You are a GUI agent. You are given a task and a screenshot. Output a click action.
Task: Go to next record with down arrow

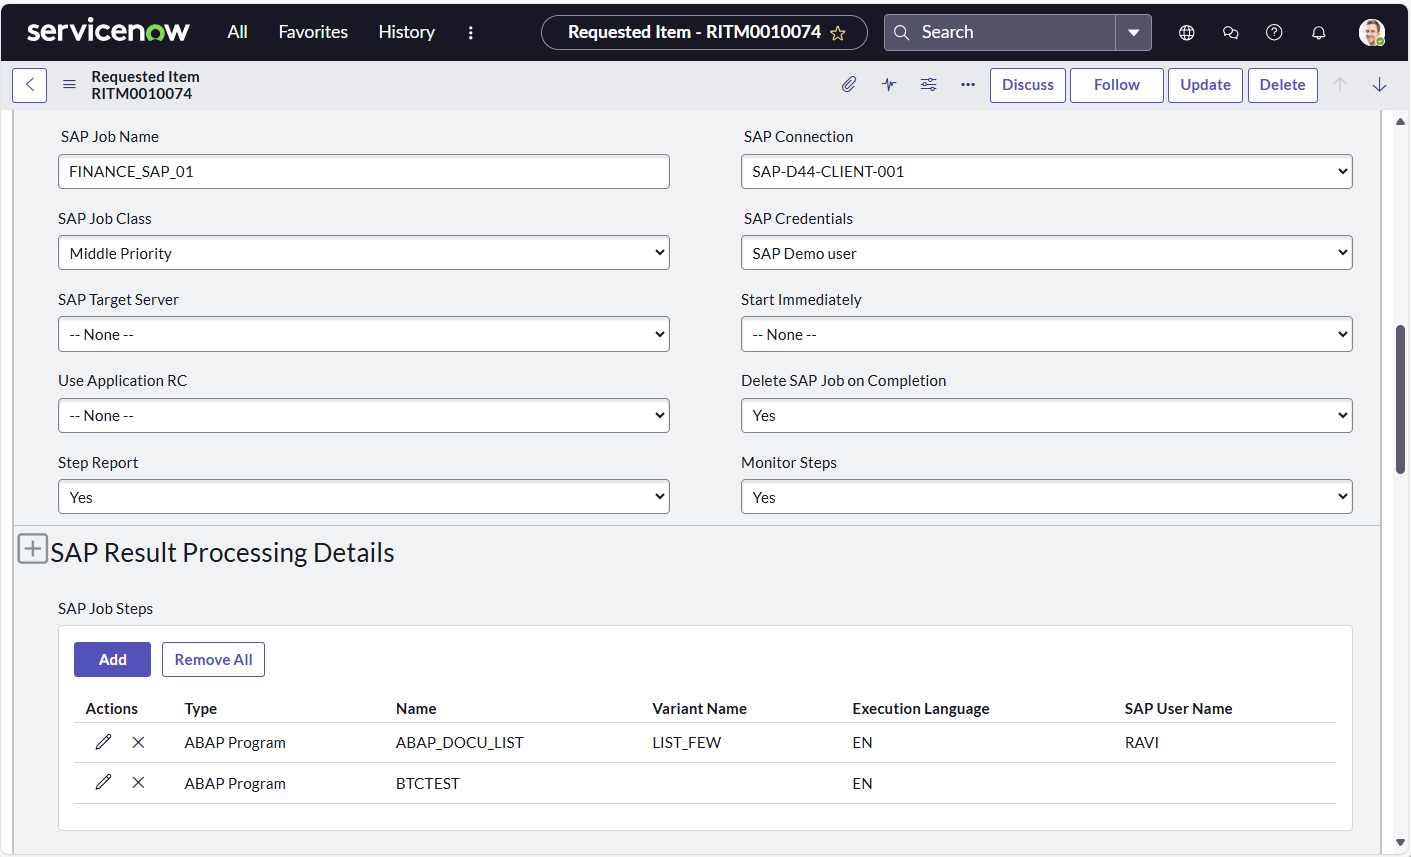click(1380, 85)
